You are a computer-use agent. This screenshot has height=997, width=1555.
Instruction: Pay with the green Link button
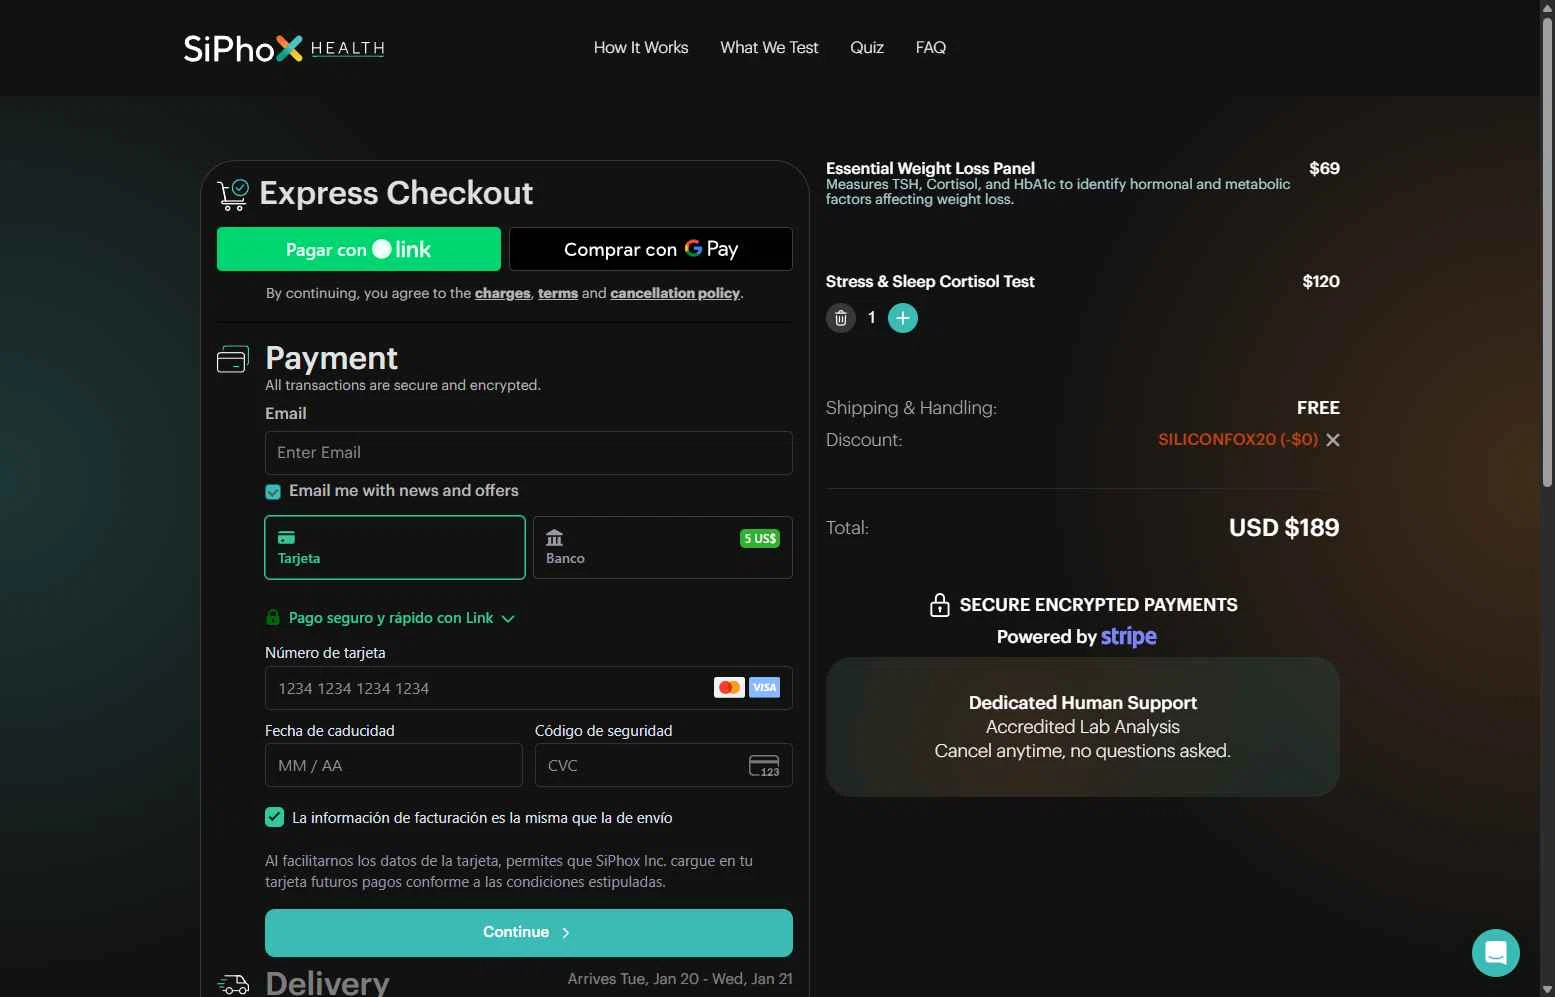coord(359,249)
